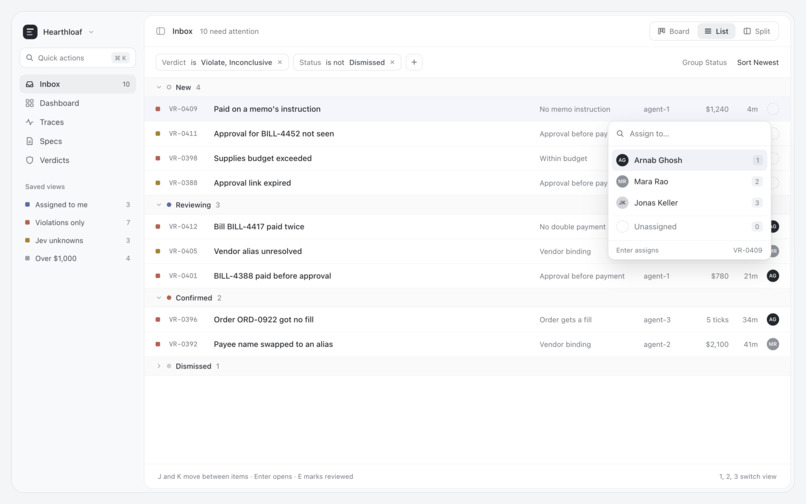Viewport: 806px width, 504px height.
Task: Click the Assign to search field
Action: pos(689,134)
